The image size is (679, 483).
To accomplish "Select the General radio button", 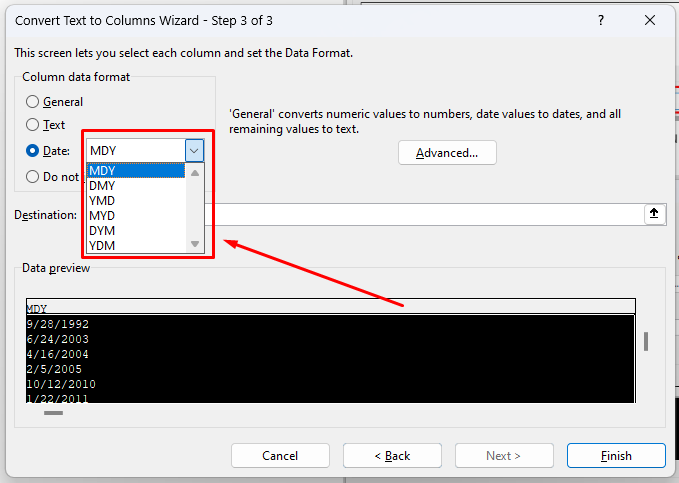I will coord(32,102).
